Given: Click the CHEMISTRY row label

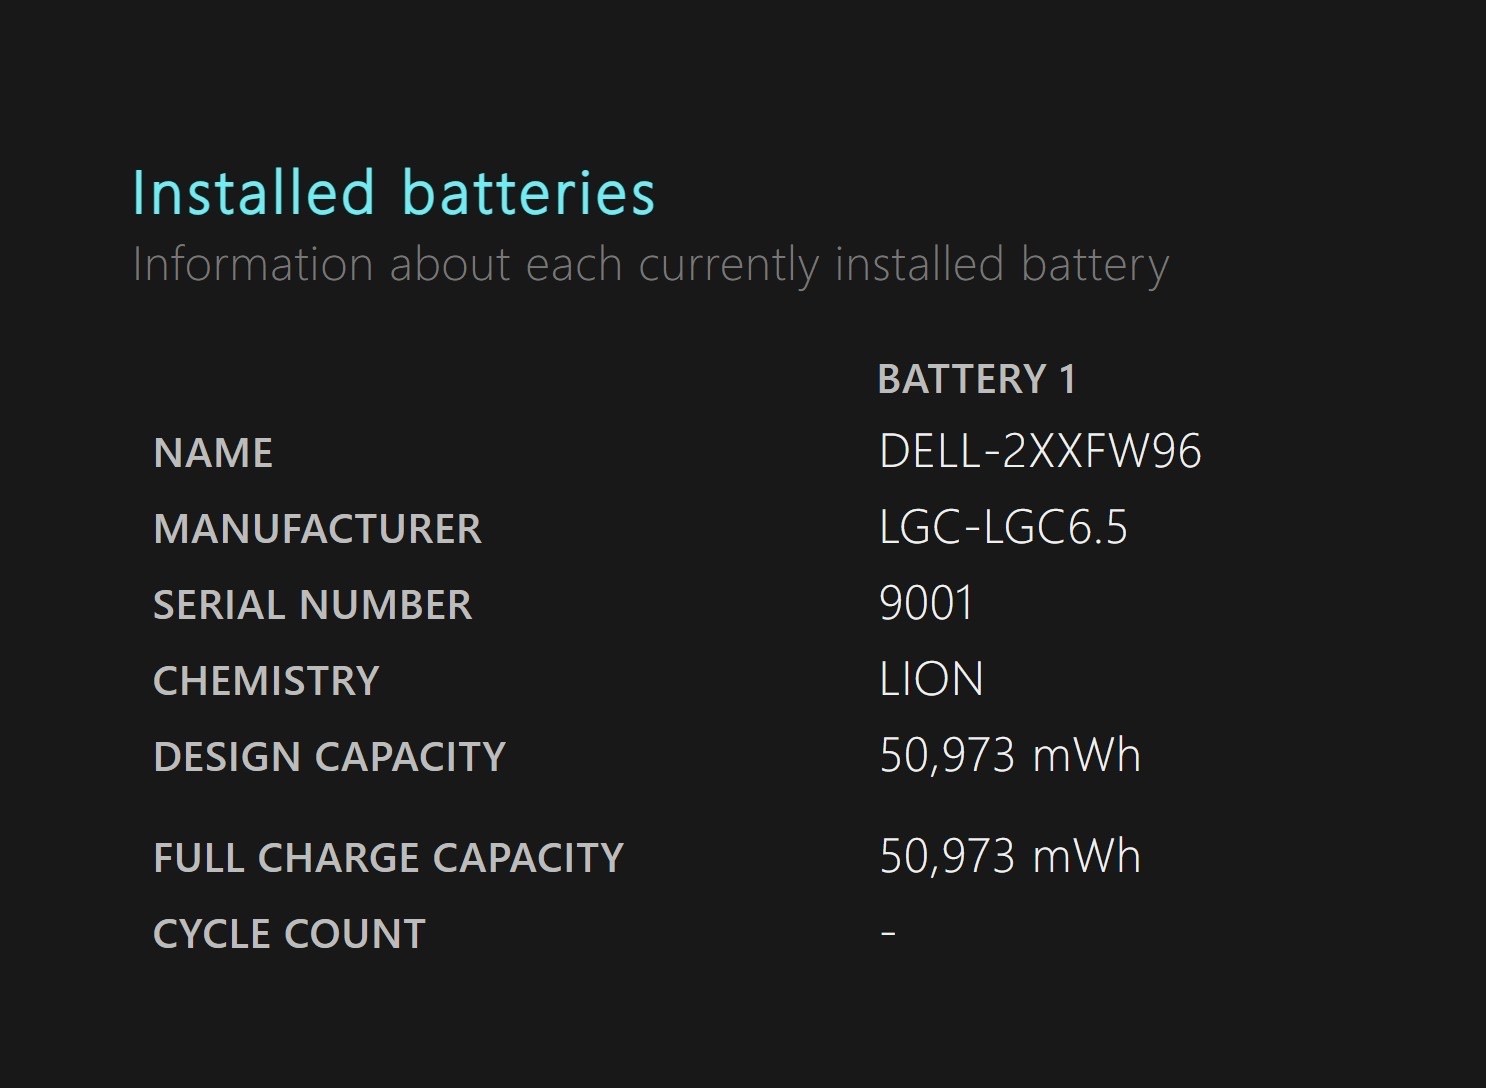Looking at the screenshot, I should 266,681.
